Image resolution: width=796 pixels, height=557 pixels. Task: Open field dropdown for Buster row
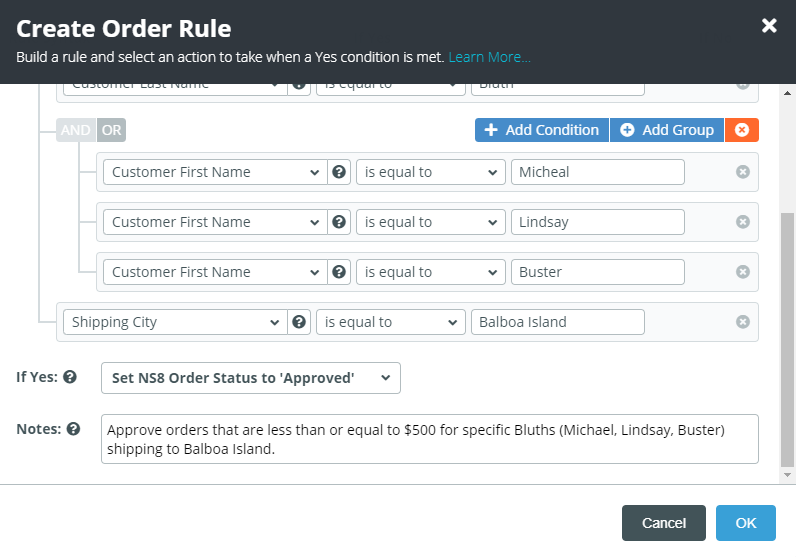pos(215,272)
